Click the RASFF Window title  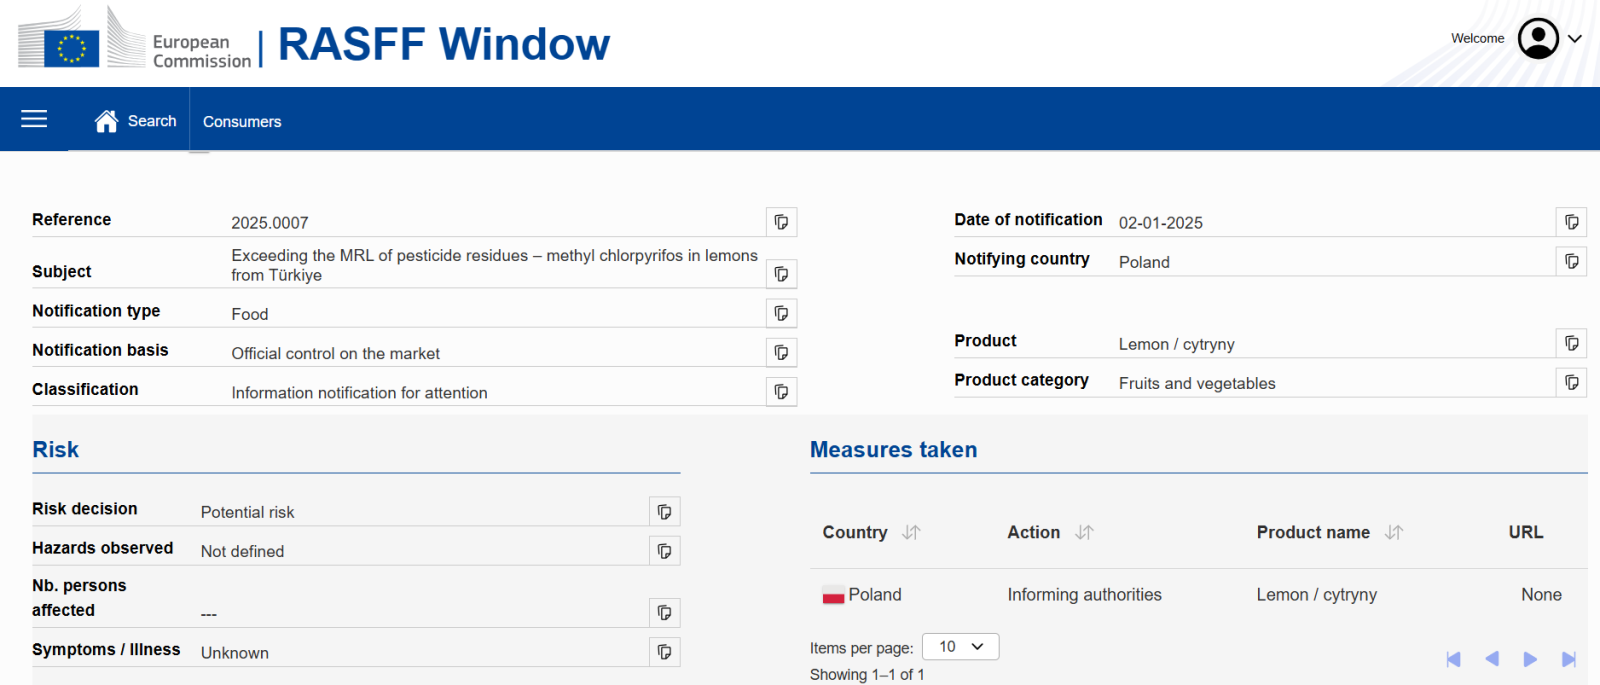click(444, 44)
